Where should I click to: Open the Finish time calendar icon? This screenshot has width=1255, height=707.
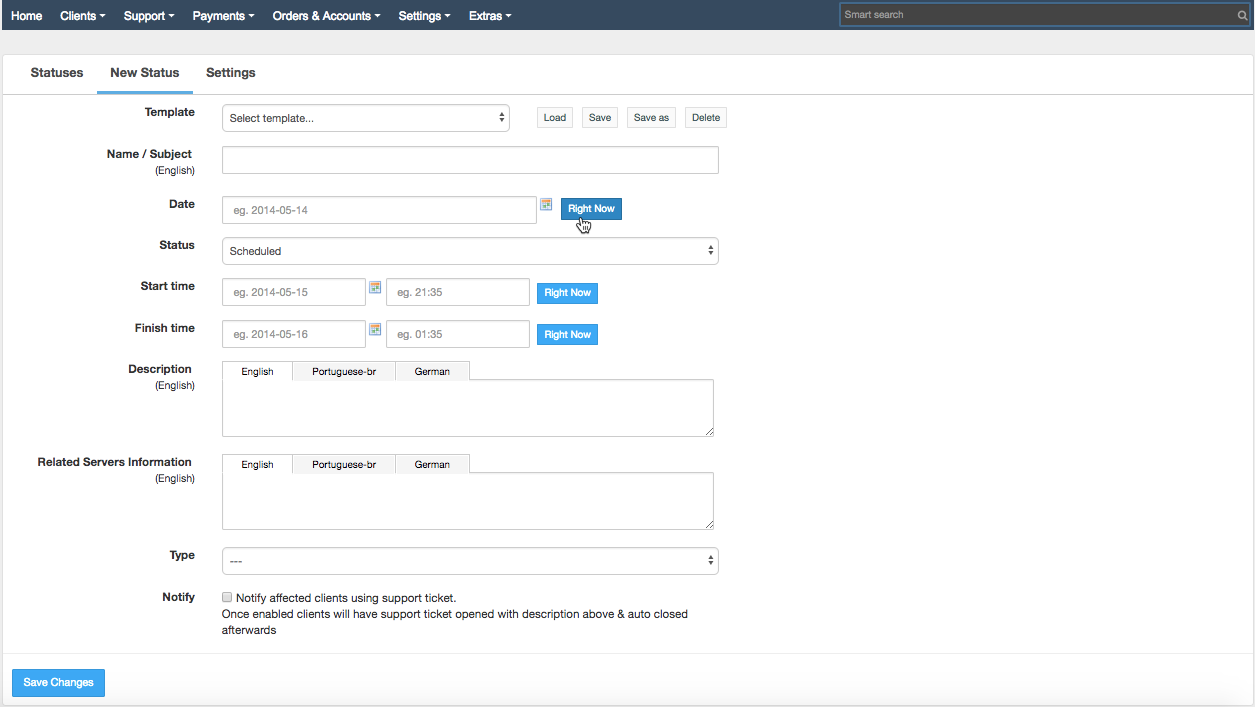(x=375, y=328)
